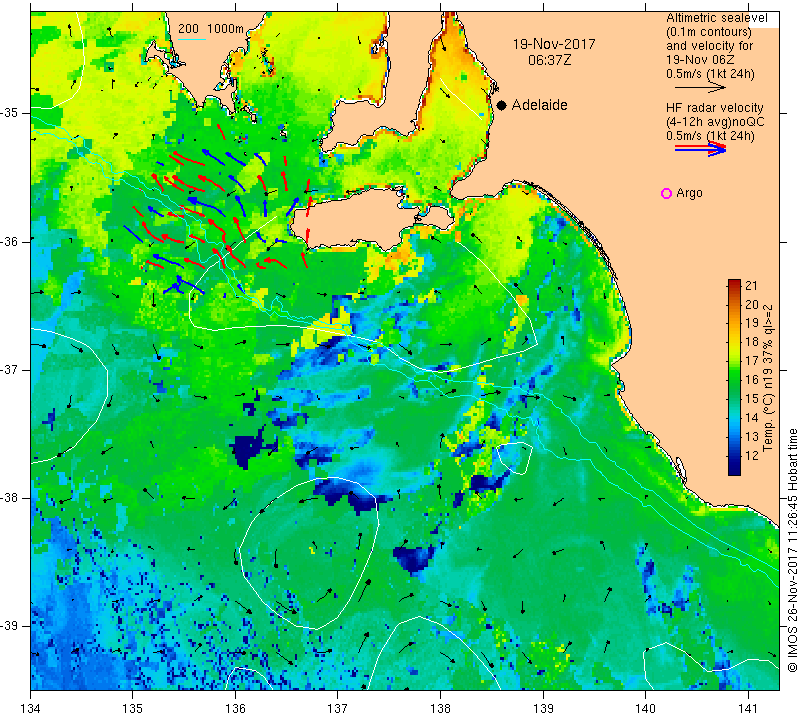Click the longitude label 137
Screen dimensions: 800x720
point(338,708)
